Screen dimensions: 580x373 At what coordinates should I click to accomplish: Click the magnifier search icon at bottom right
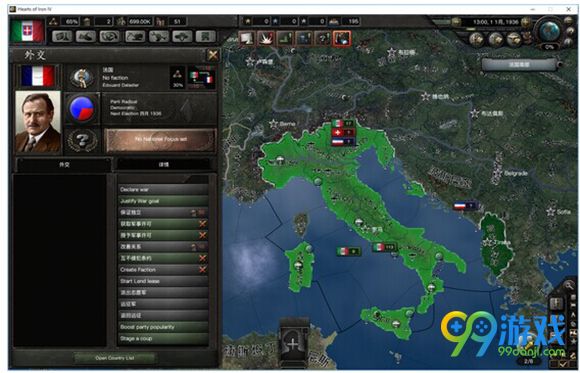coord(568,285)
